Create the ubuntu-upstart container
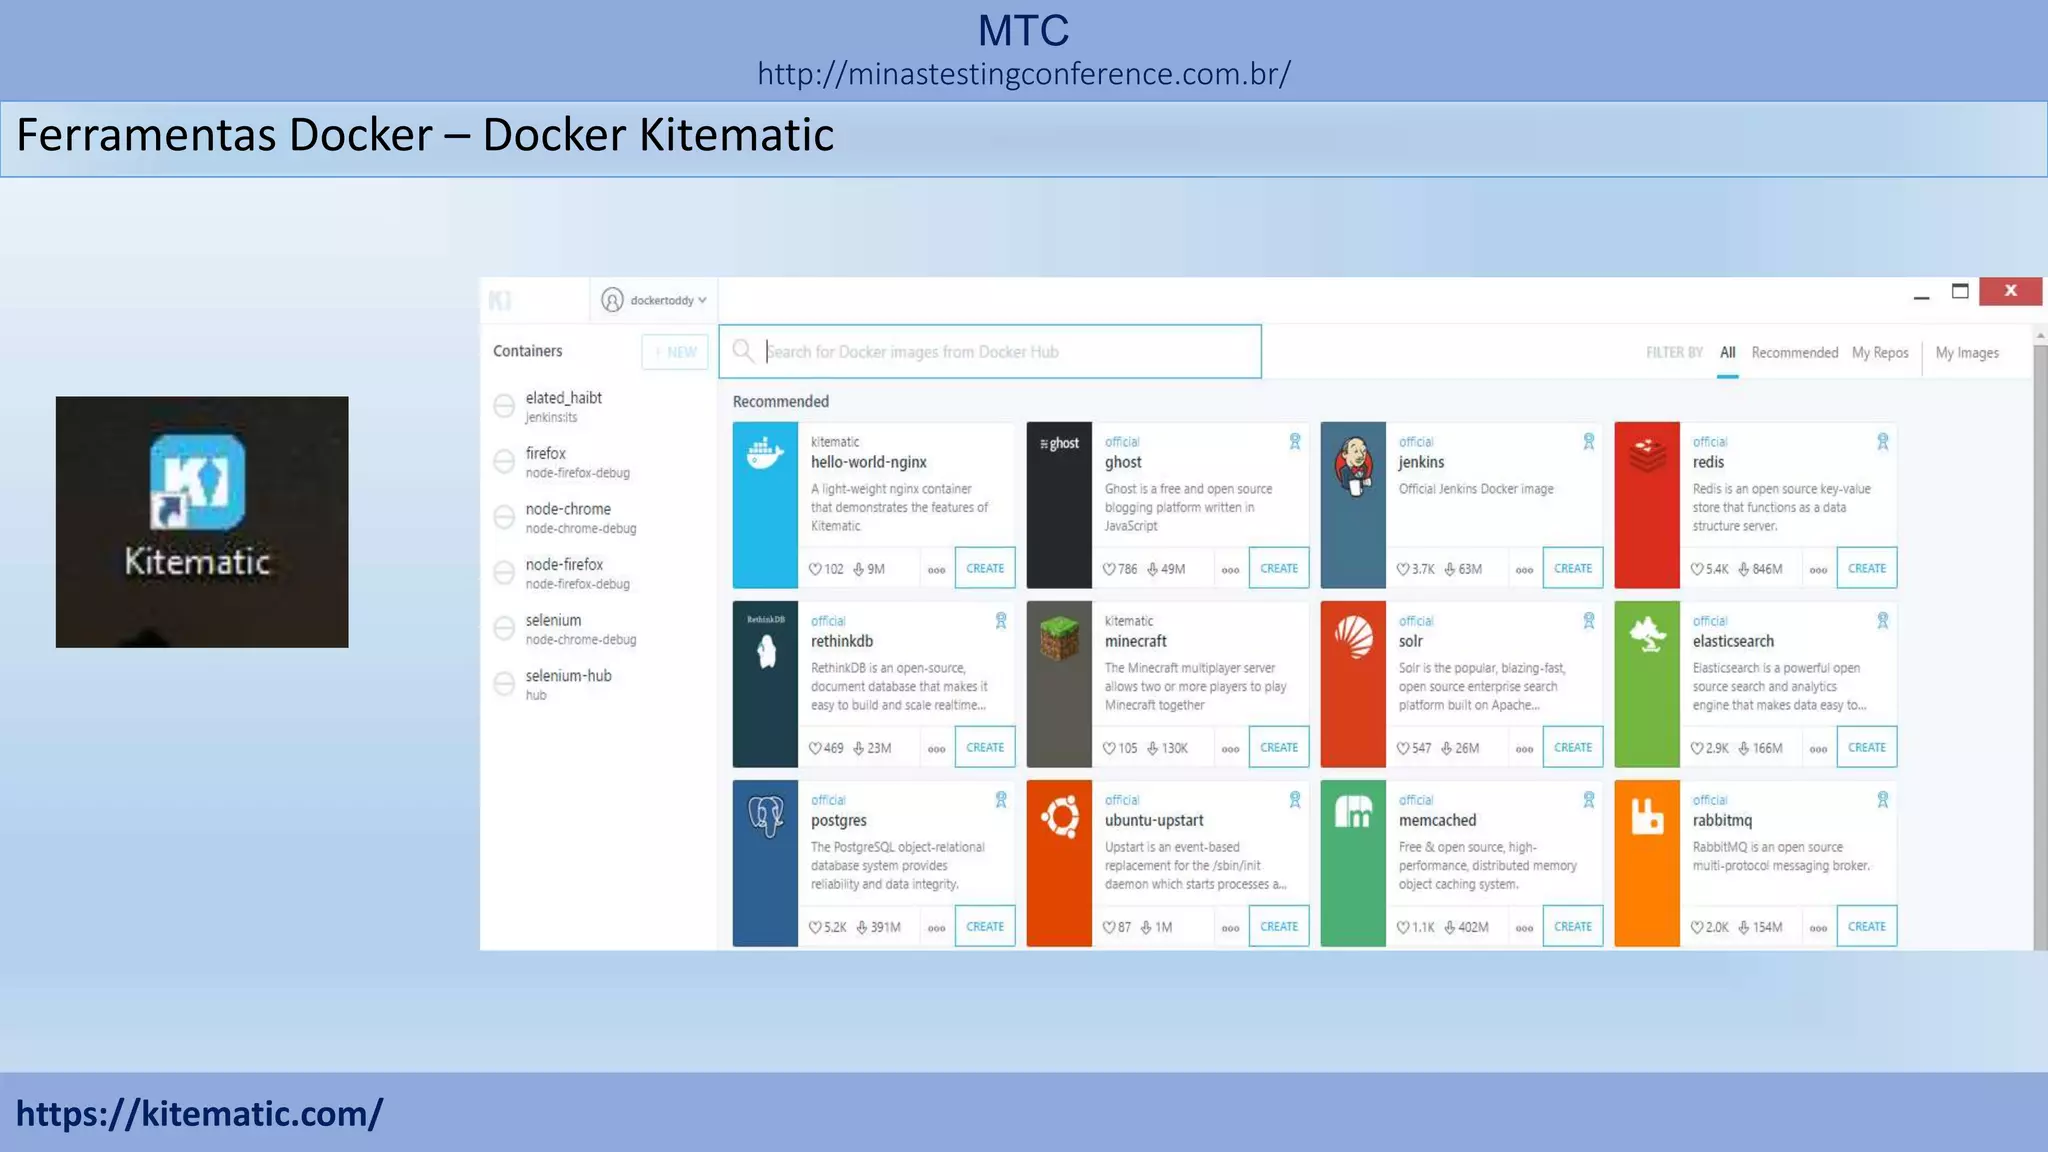The height and width of the screenshot is (1152, 2048). pyautogui.click(x=1279, y=926)
